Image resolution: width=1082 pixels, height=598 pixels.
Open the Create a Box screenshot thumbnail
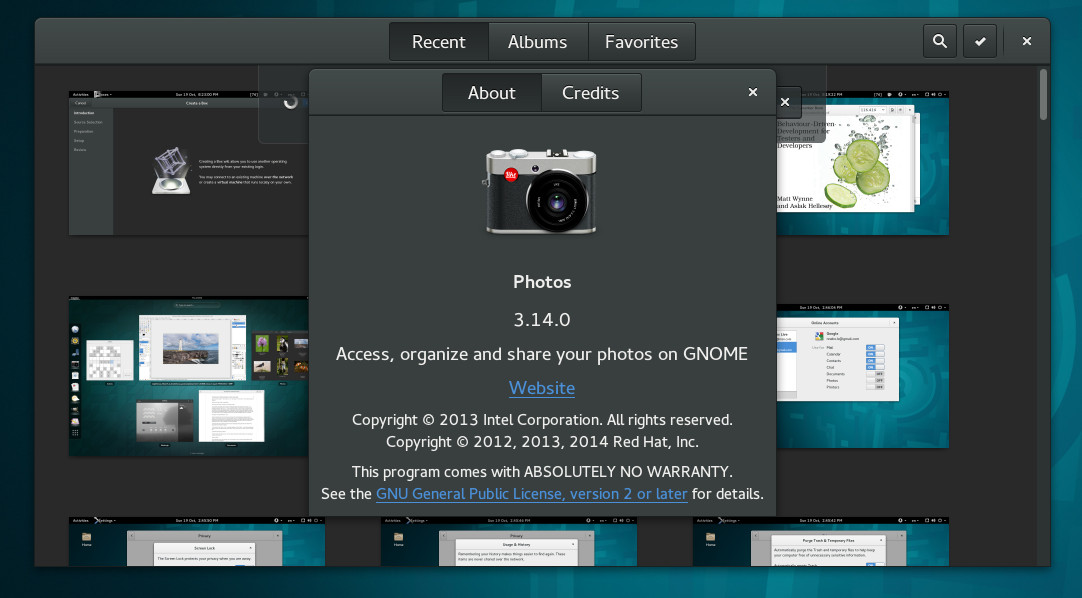coord(180,163)
